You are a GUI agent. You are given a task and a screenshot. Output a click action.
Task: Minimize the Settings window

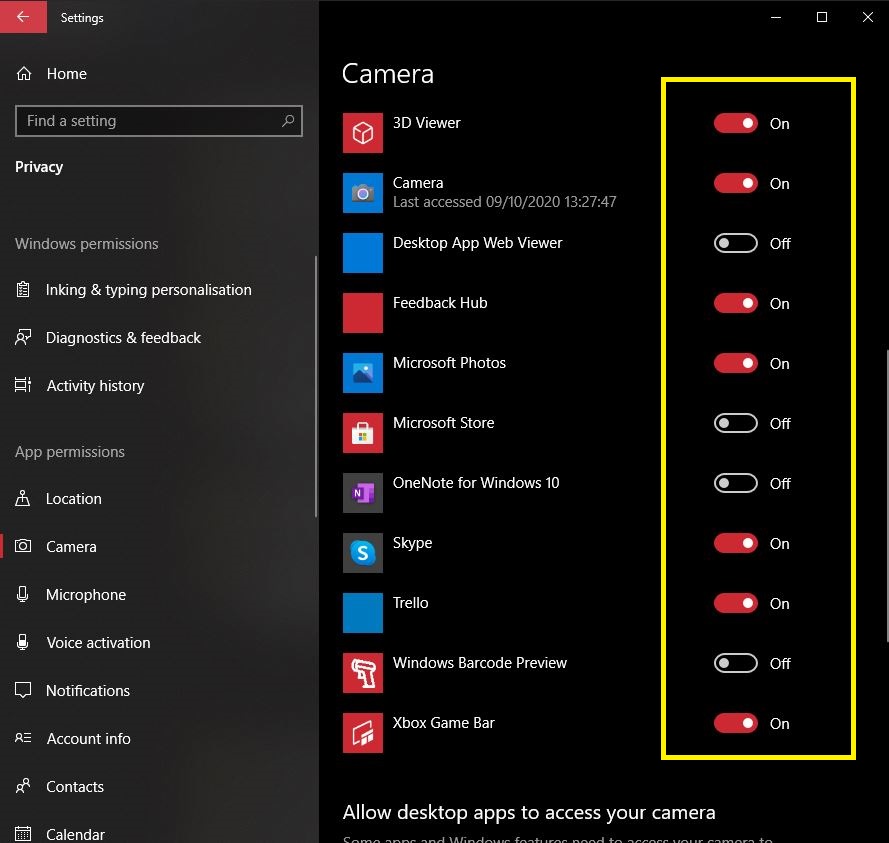coord(776,17)
